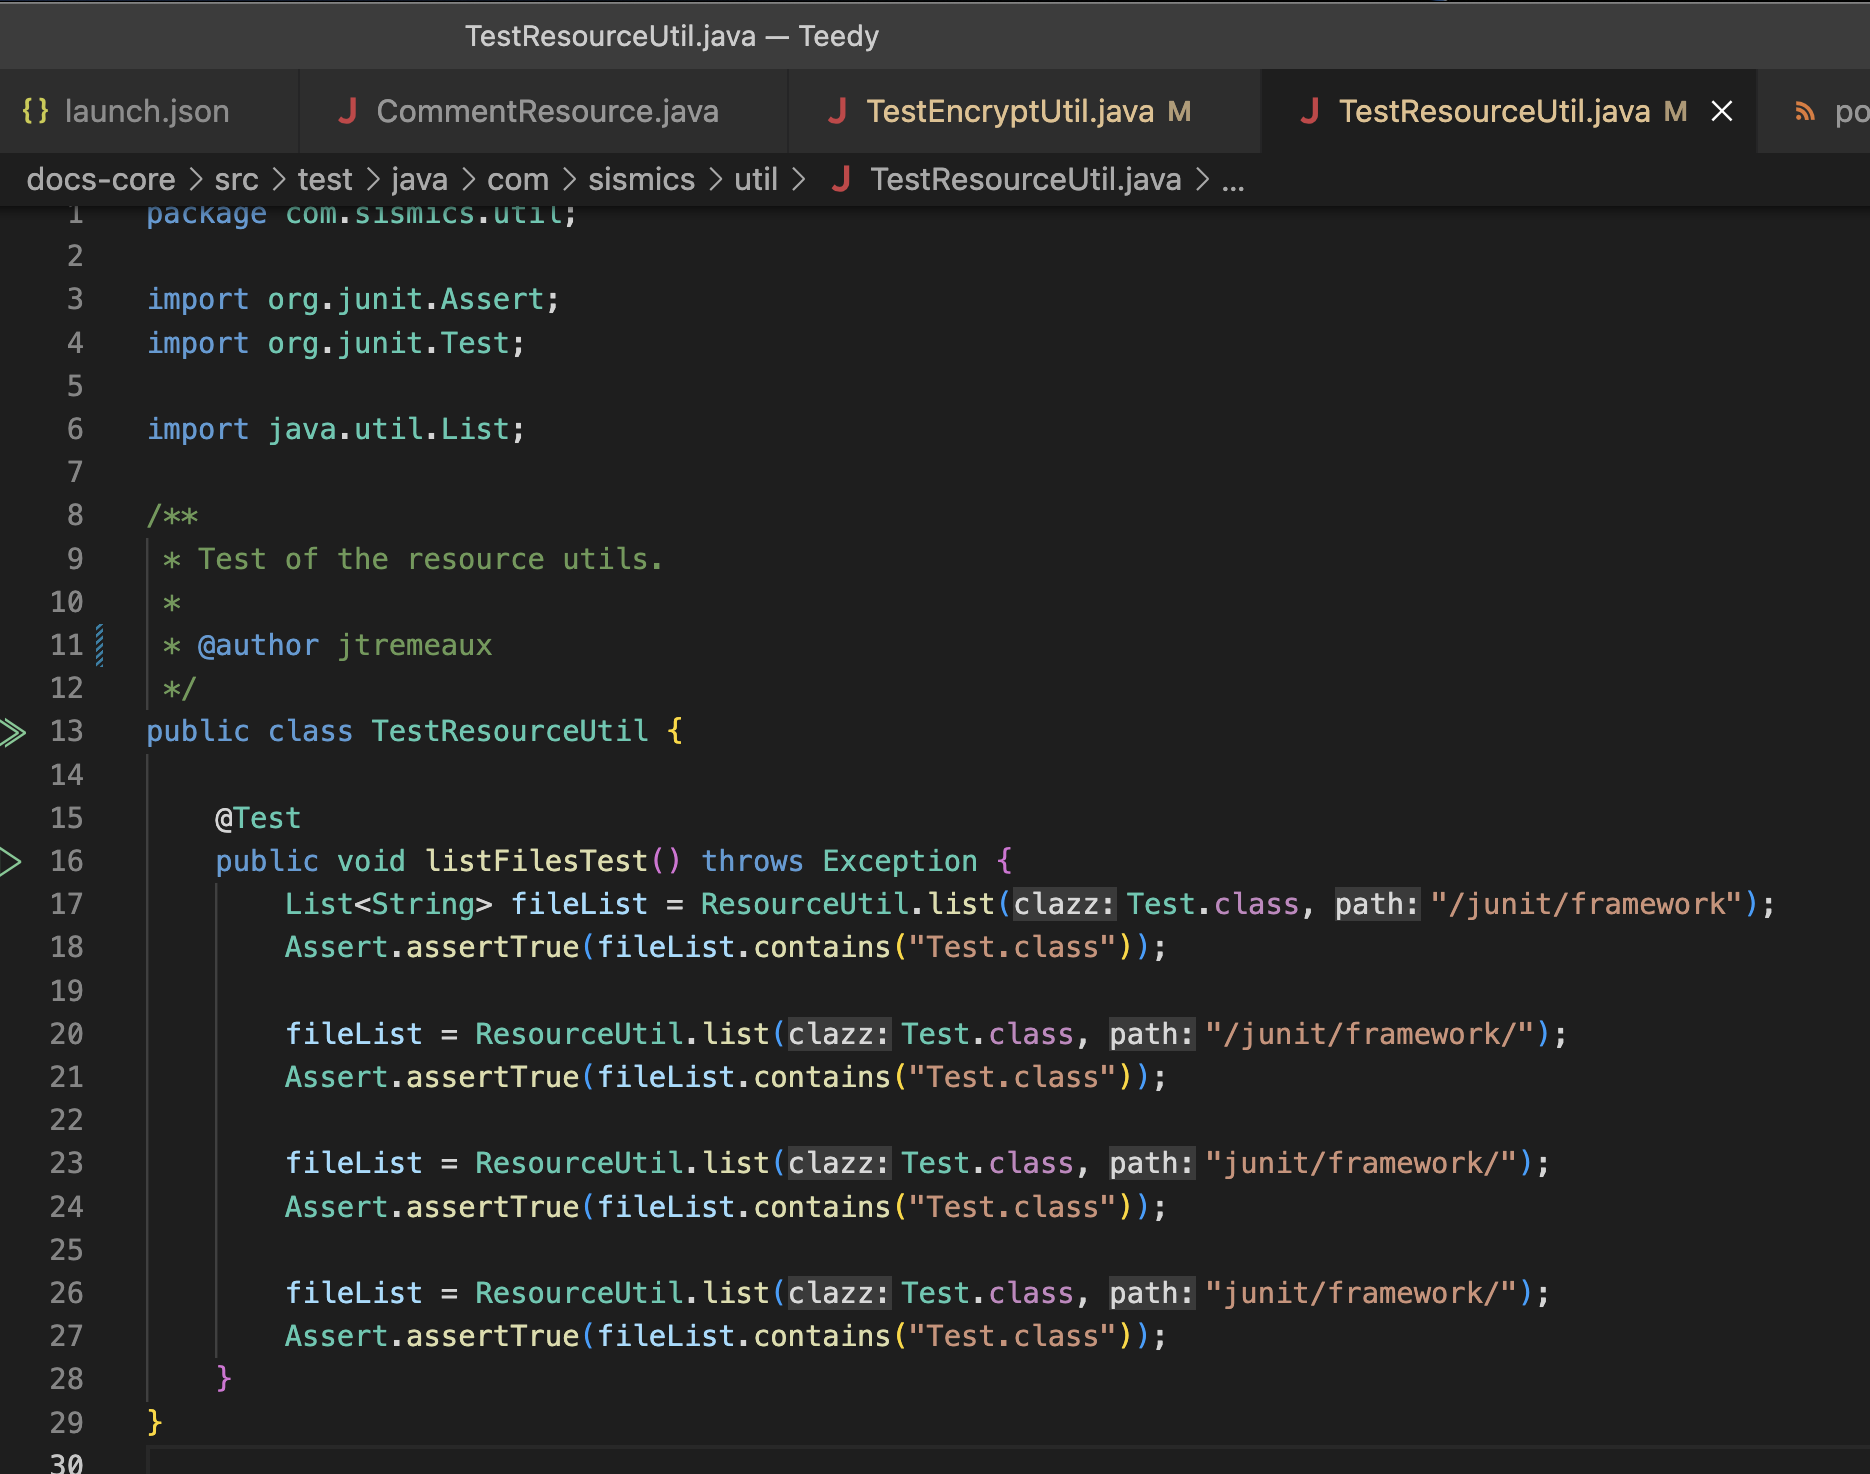Open docs-core in the breadcrumb
The width and height of the screenshot is (1870, 1474).
[x=101, y=179]
